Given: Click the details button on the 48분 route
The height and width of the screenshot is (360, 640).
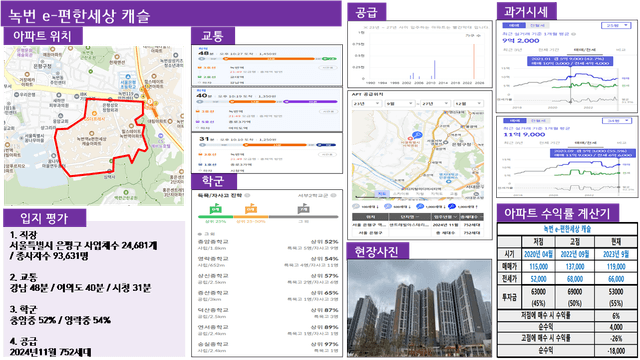Looking at the screenshot, I should [x=327, y=68].
